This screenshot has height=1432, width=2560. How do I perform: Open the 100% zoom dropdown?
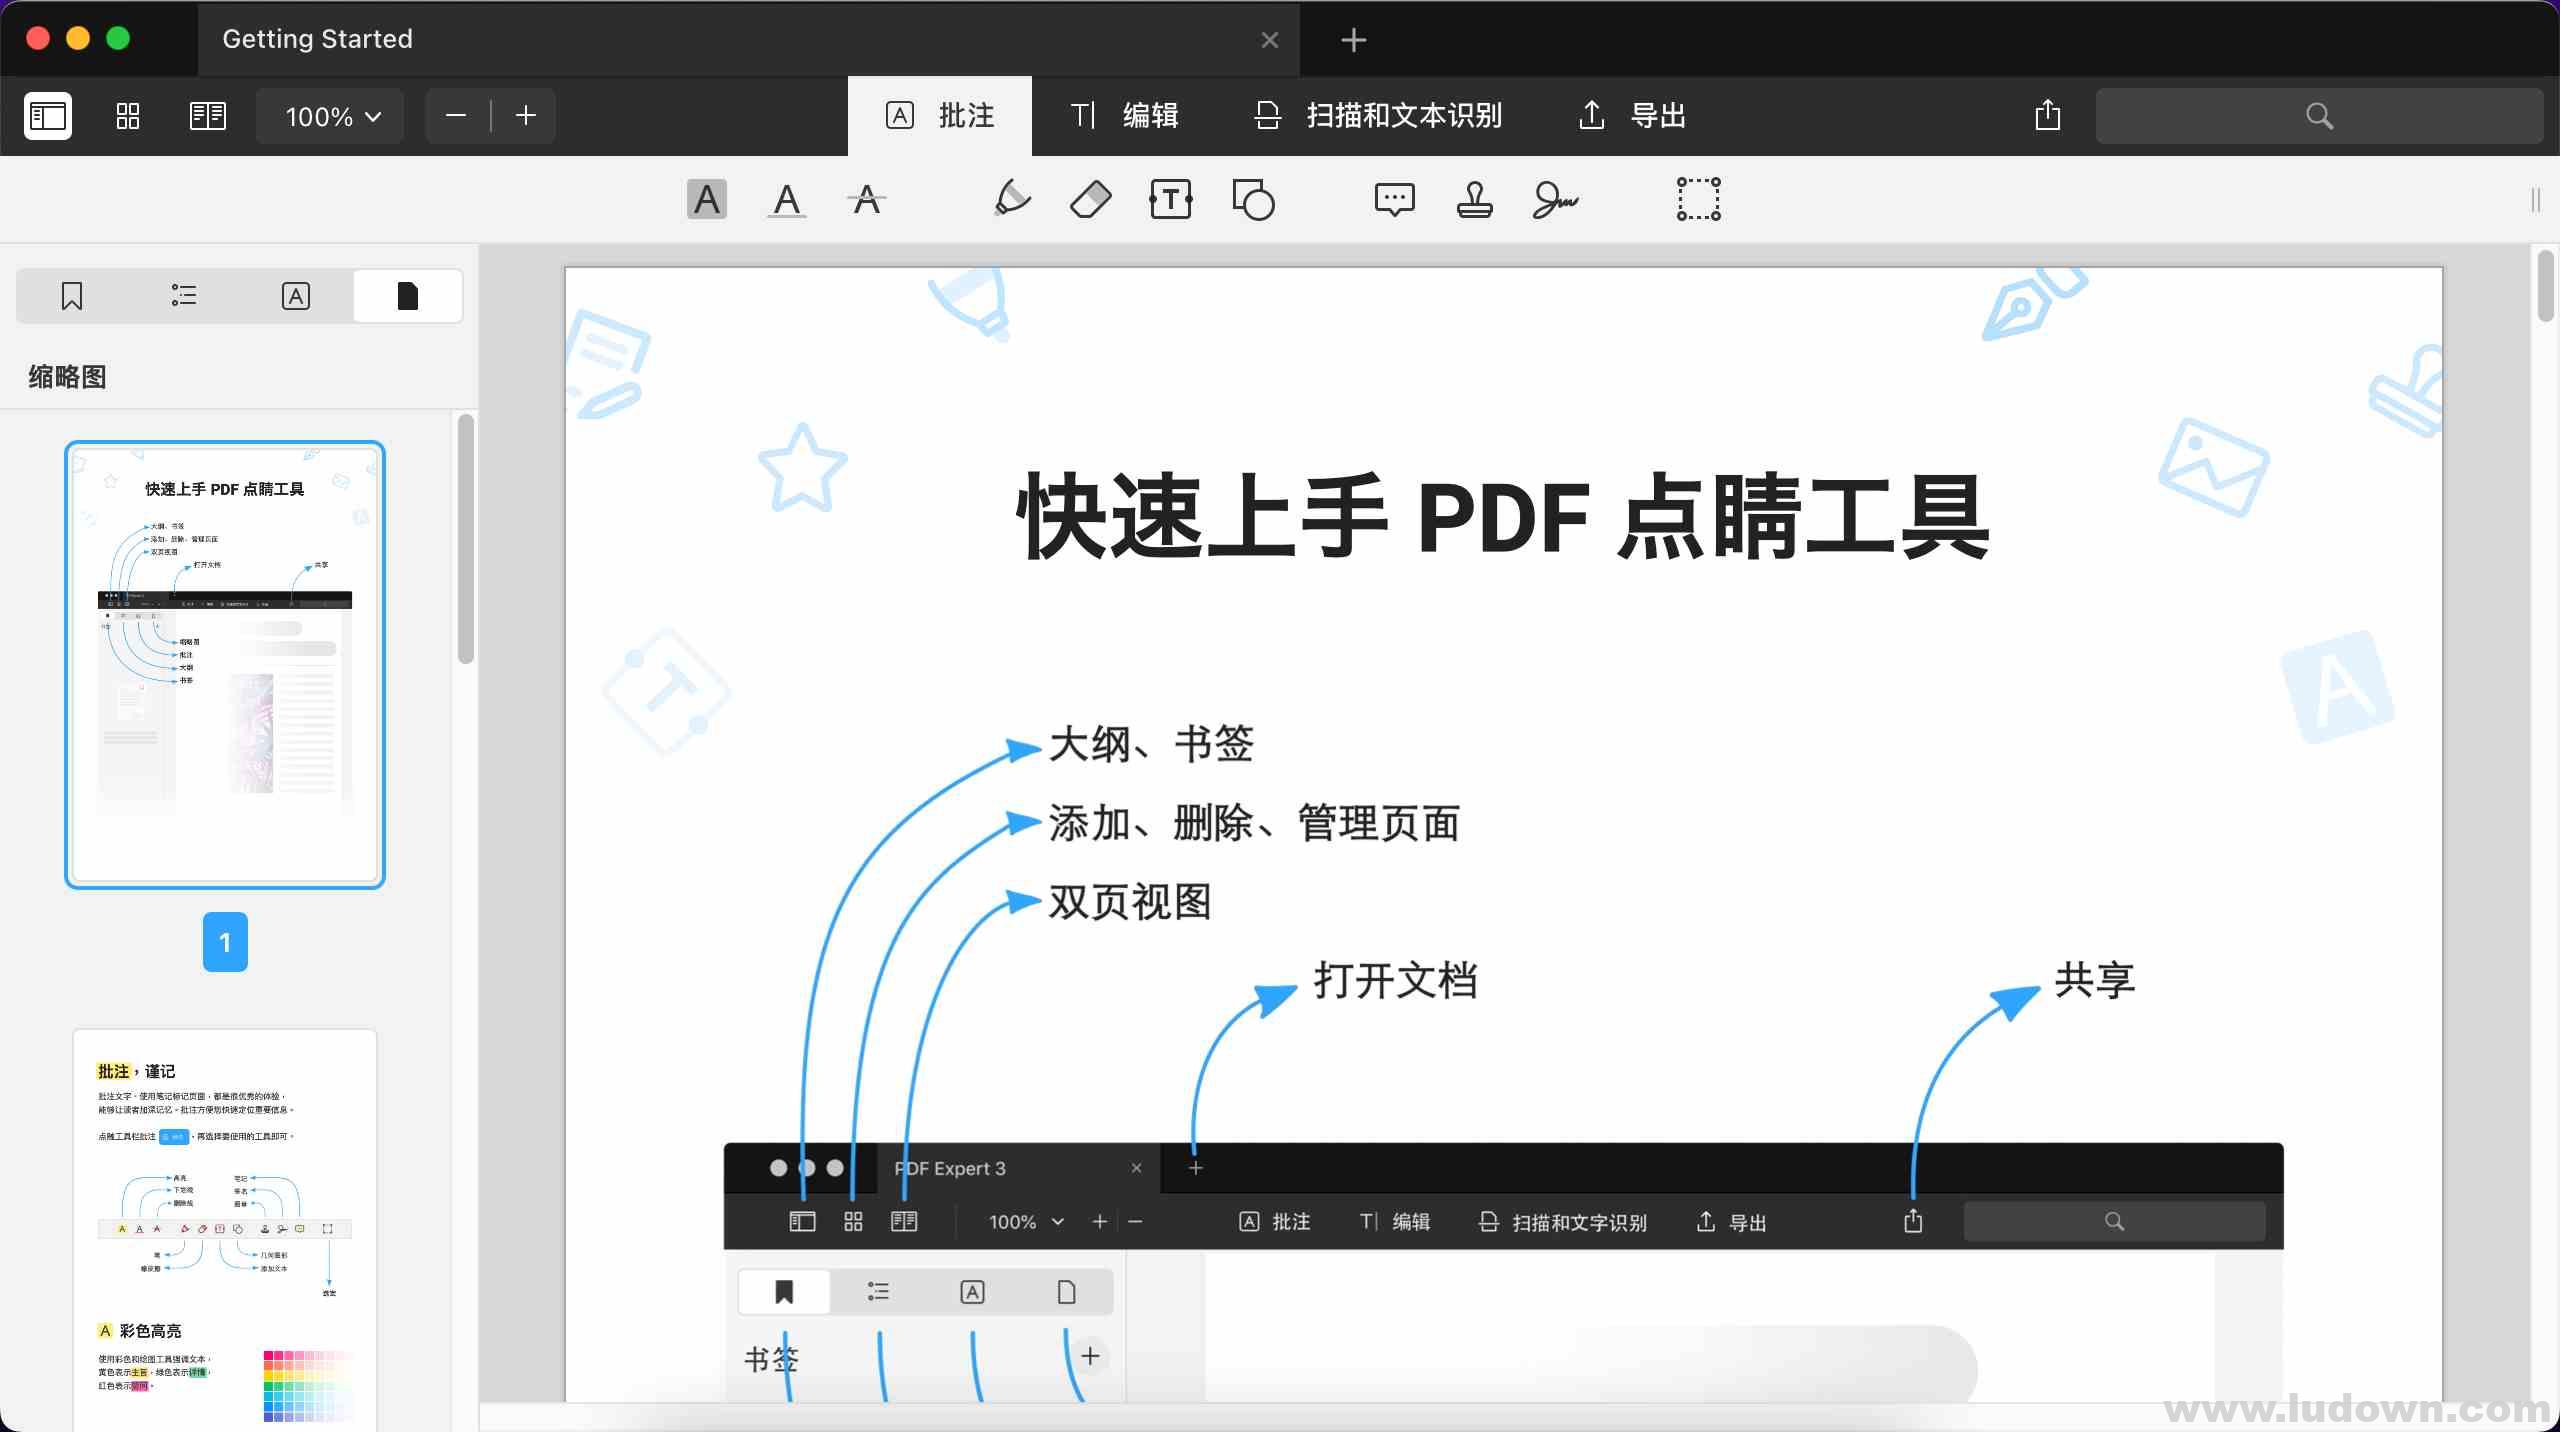[x=331, y=116]
